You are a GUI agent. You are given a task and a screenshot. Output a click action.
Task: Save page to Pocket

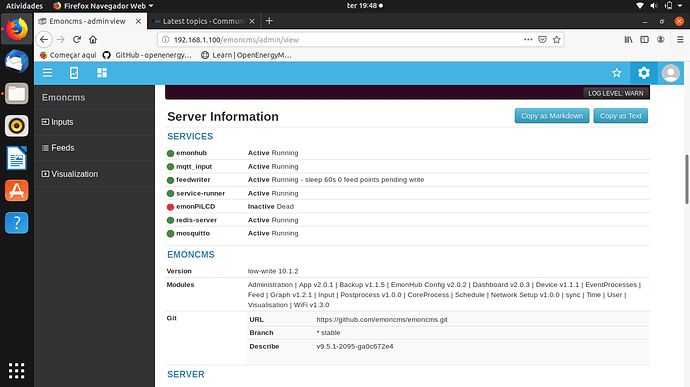[543, 40]
